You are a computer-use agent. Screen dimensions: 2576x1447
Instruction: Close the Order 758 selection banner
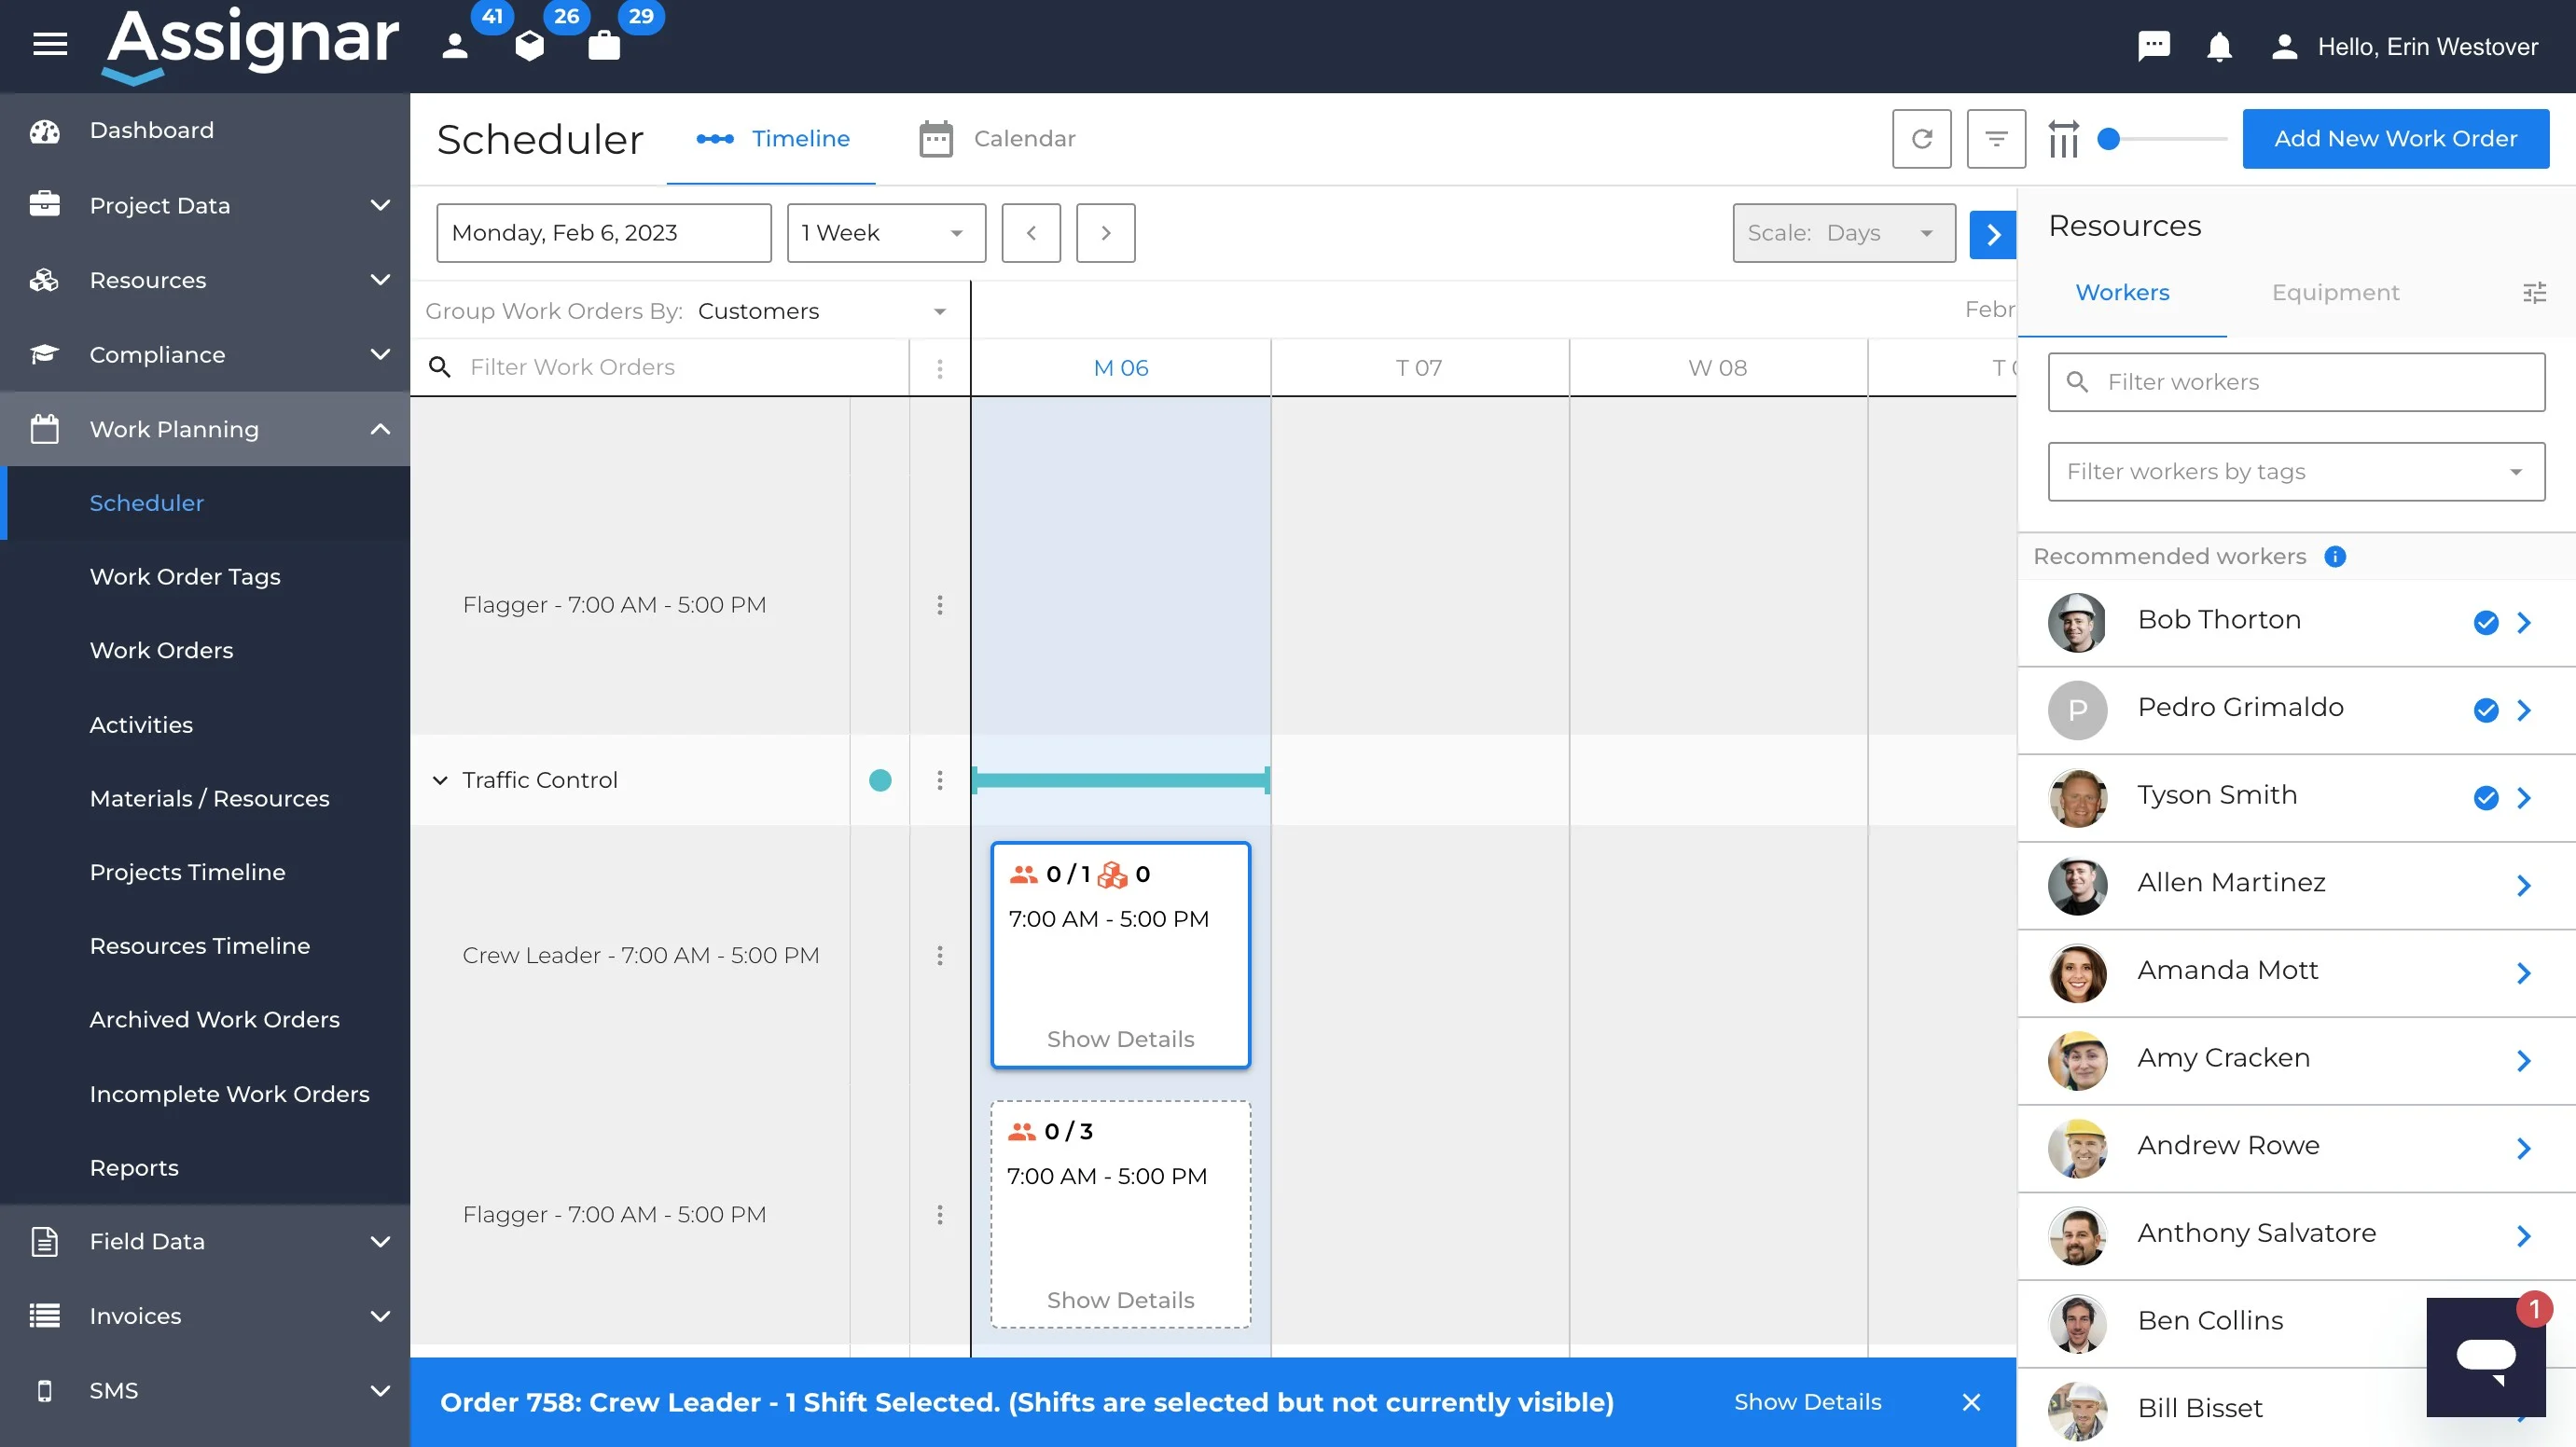[1970, 1402]
